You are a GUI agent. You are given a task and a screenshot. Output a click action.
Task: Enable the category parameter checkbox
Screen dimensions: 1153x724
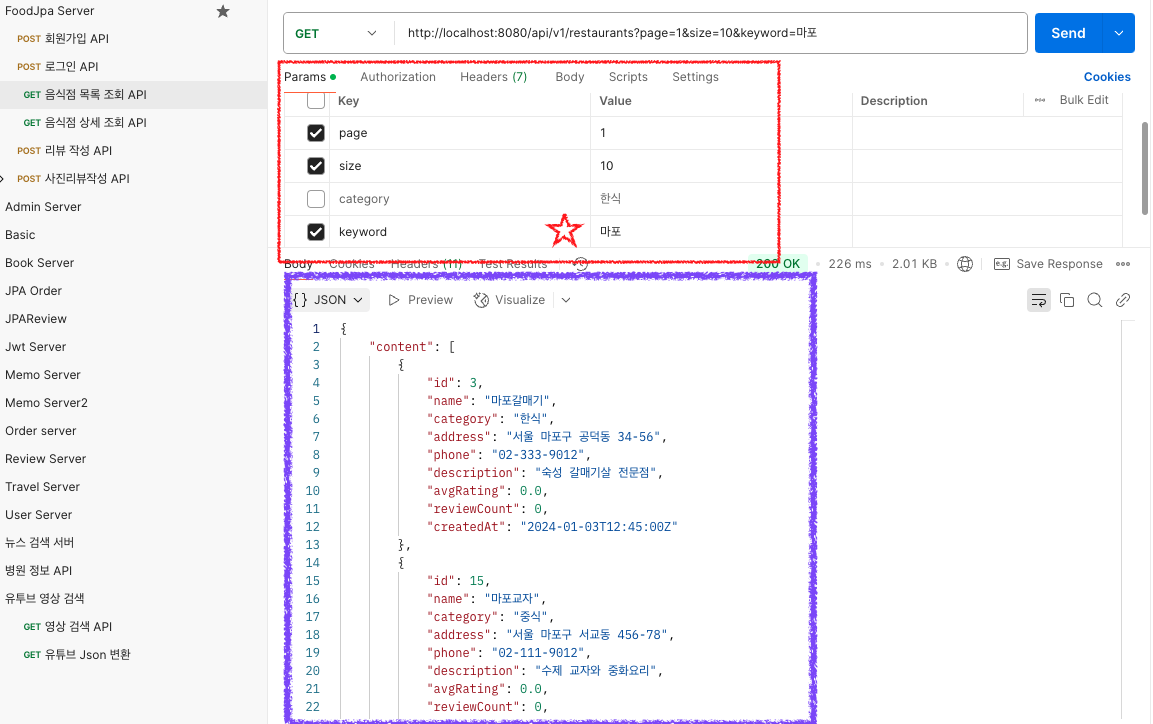click(x=315, y=199)
